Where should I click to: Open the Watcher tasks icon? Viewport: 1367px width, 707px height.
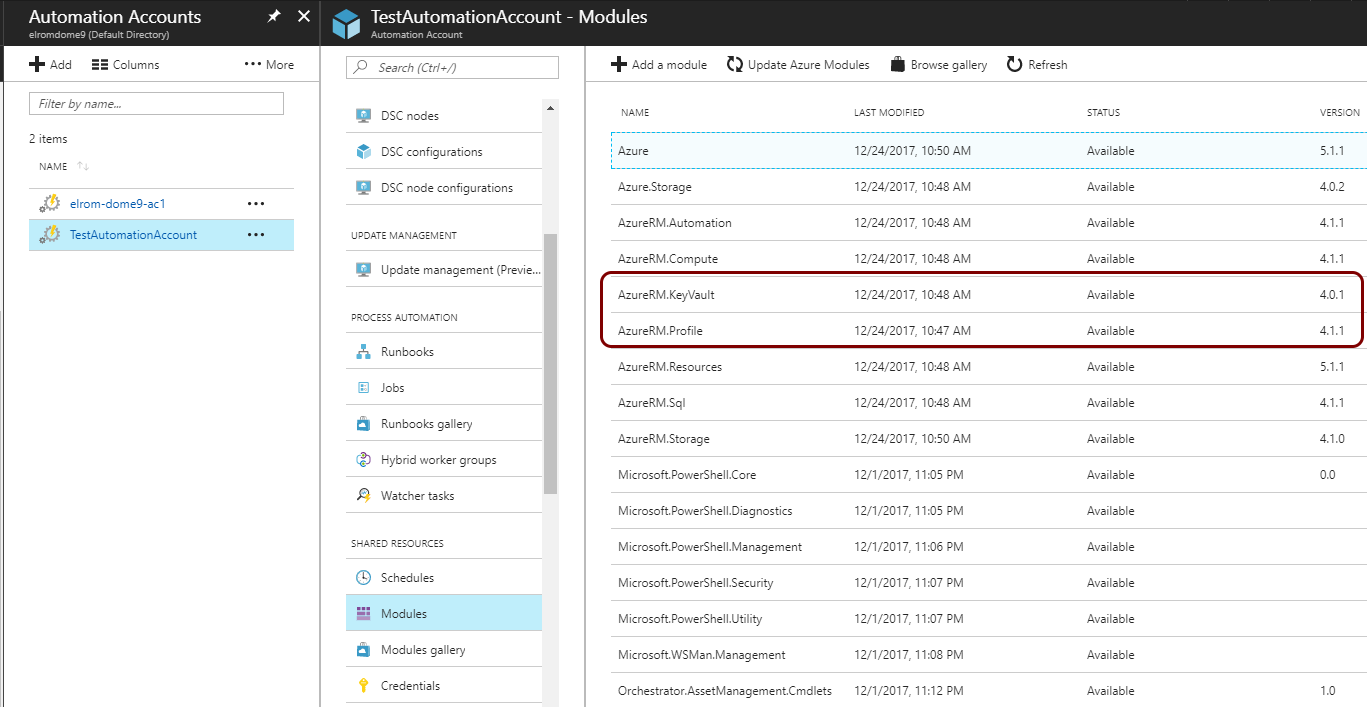[x=363, y=496]
